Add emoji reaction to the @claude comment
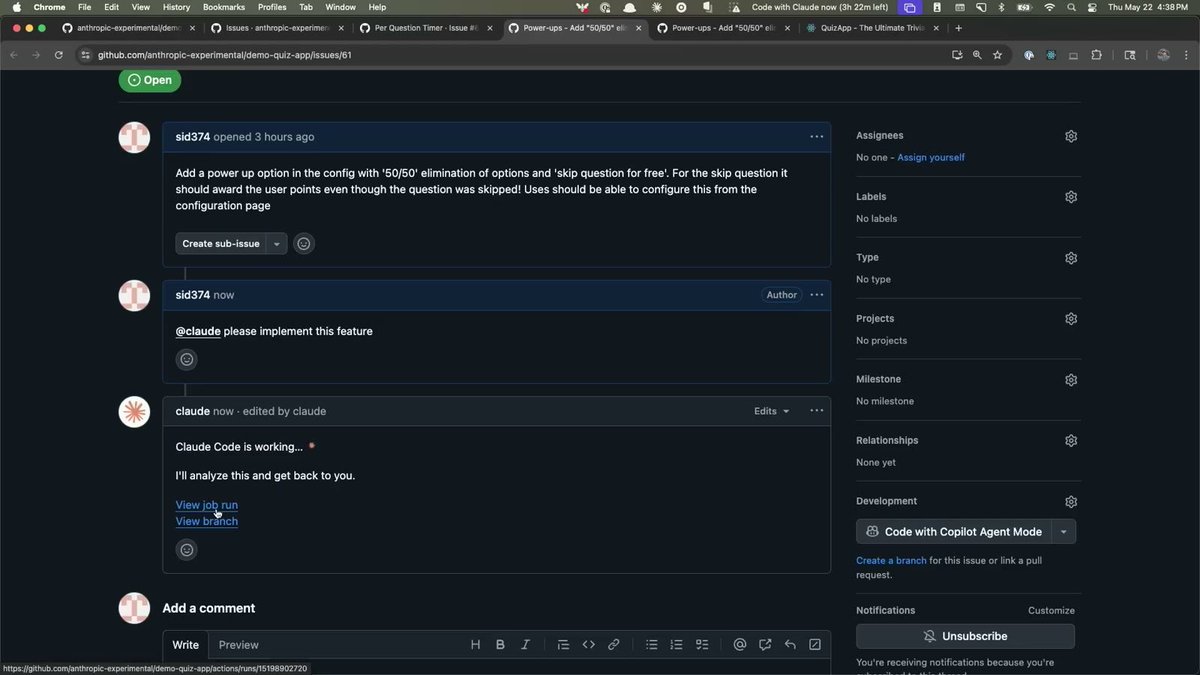This screenshot has height=675, width=1200. click(x=186, y=359)
